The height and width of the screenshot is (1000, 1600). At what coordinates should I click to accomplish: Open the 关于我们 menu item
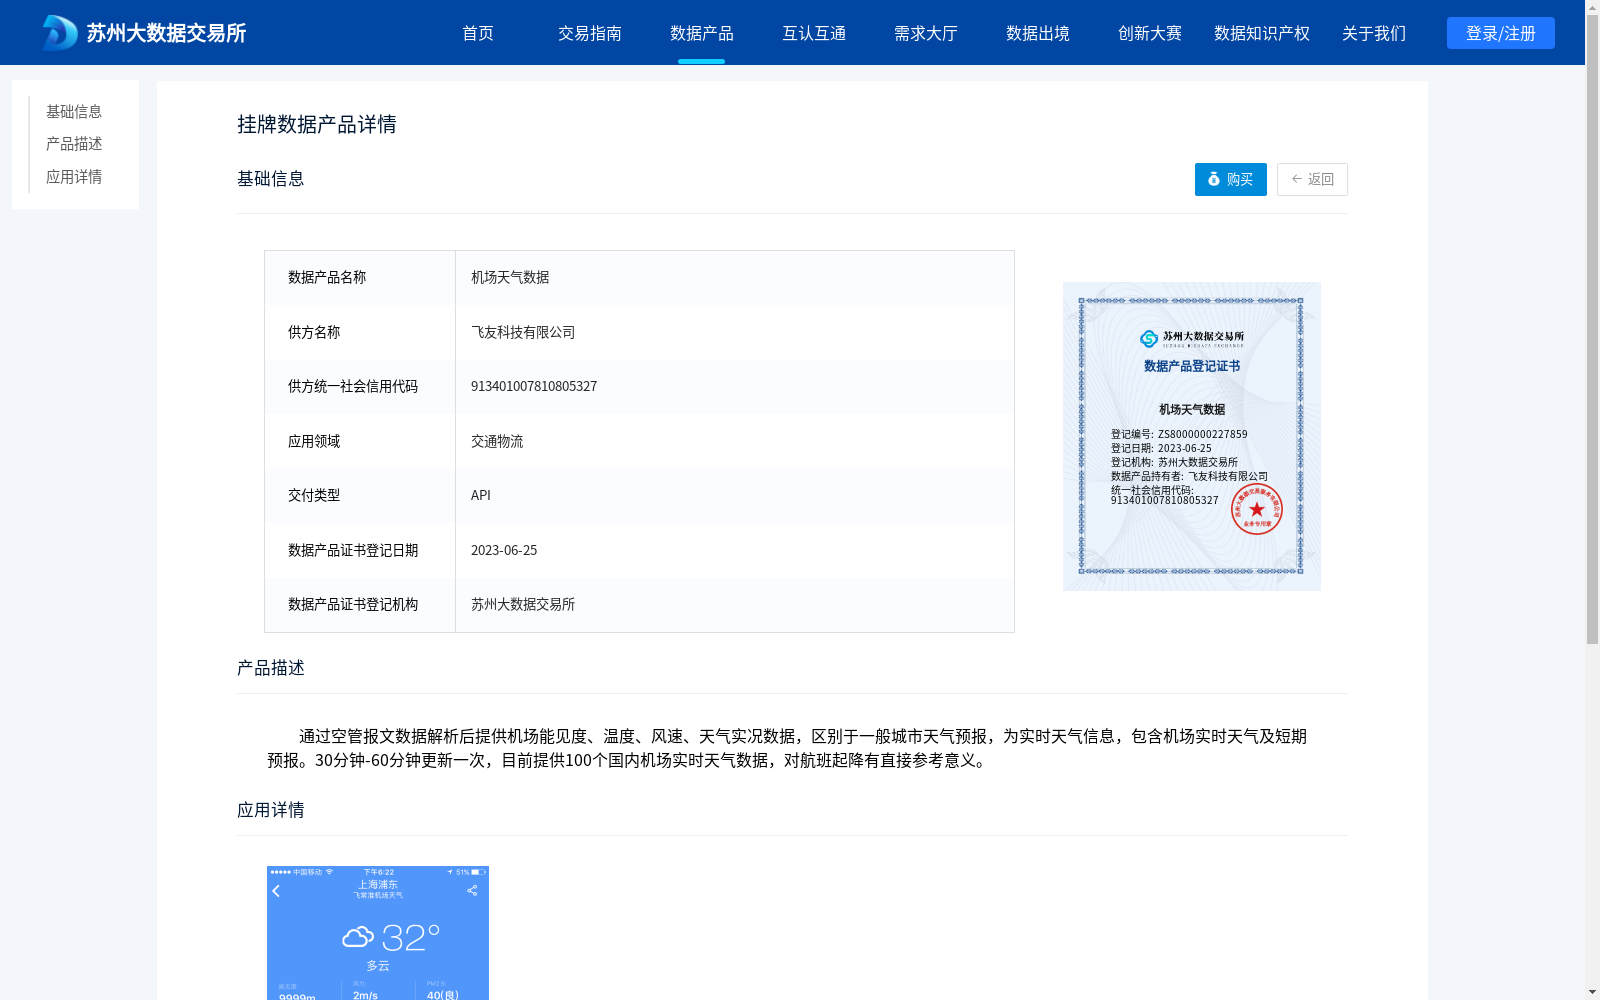[x=1374, y=33]
